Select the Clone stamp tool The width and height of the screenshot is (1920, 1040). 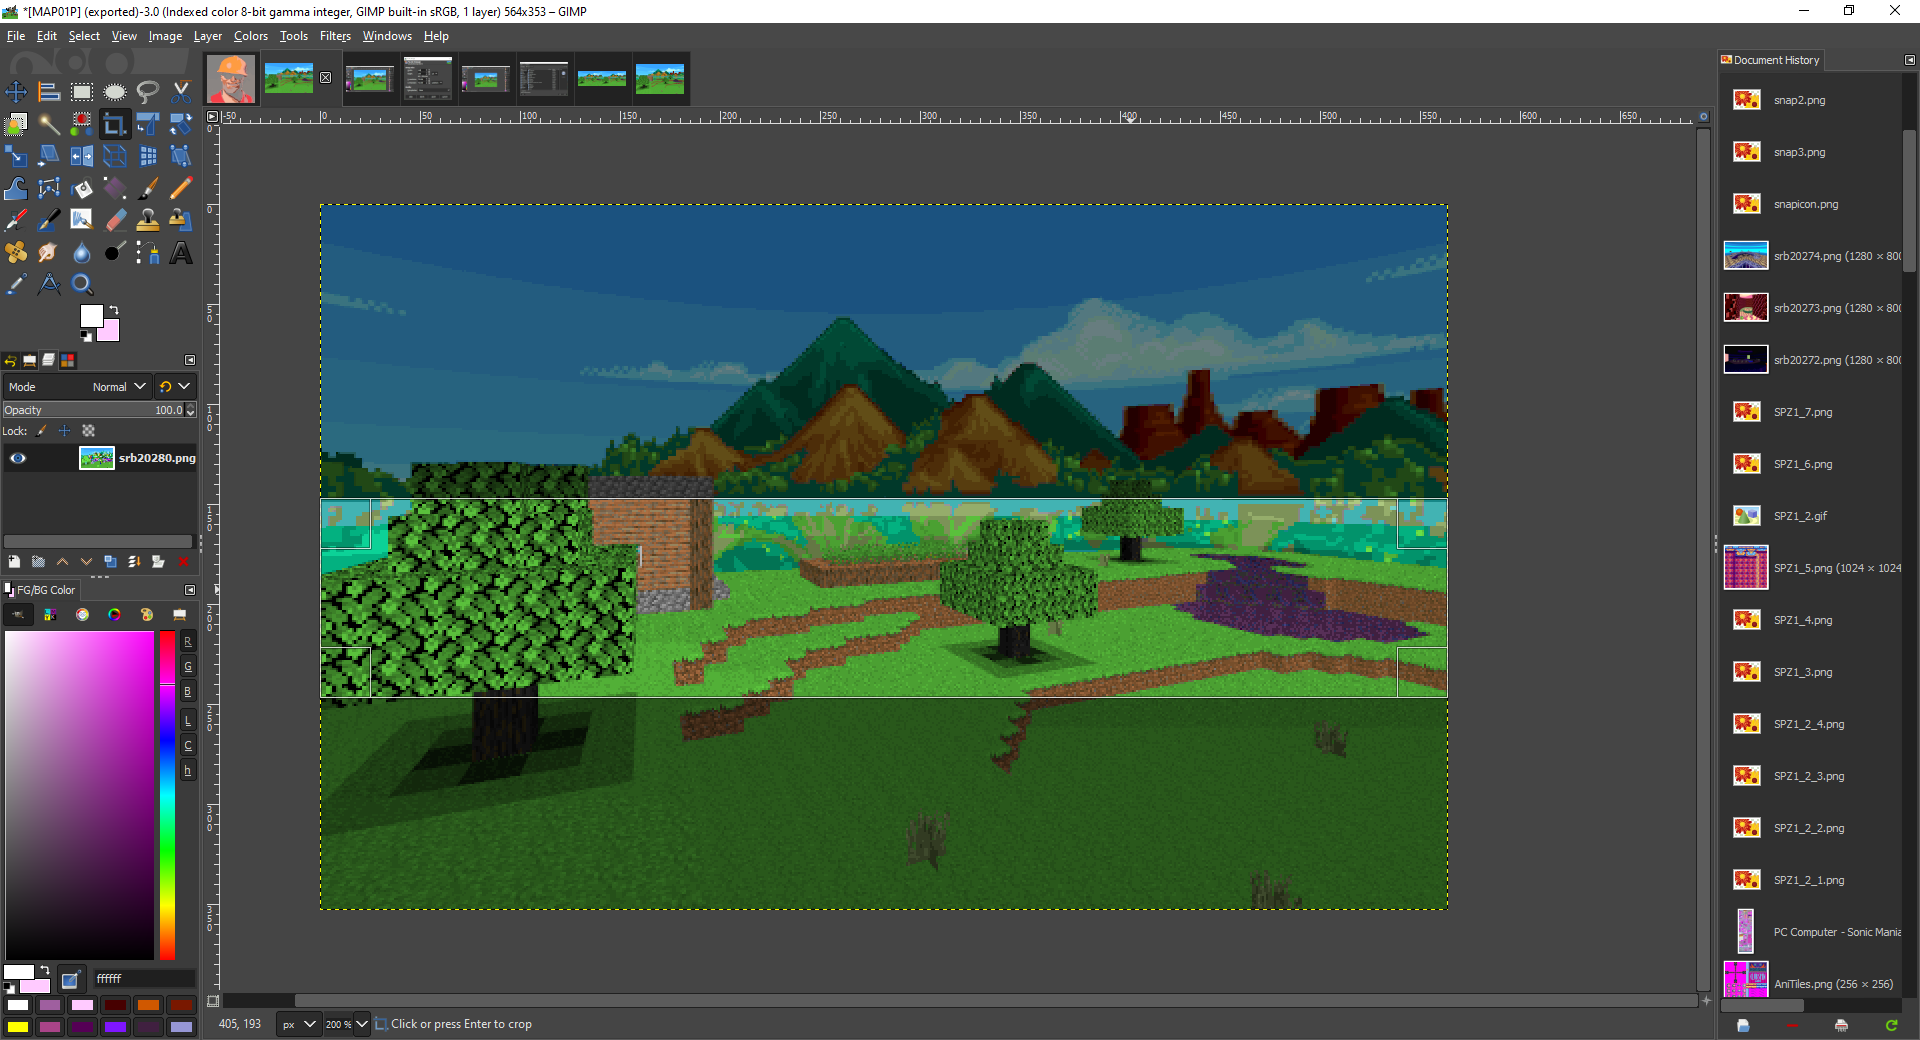(x=148, y=220)
